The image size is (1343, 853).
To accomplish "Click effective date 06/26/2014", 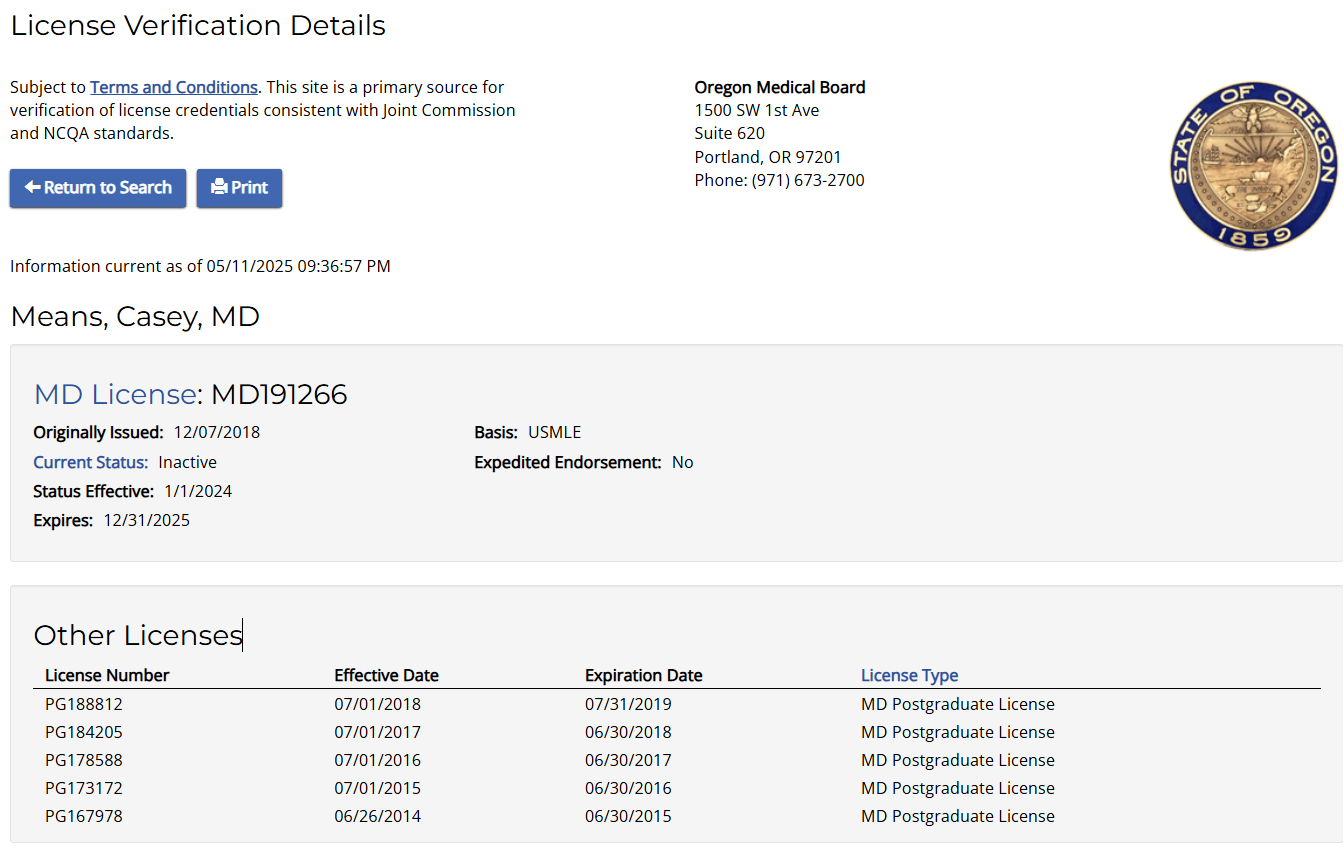I will point(378,816).
